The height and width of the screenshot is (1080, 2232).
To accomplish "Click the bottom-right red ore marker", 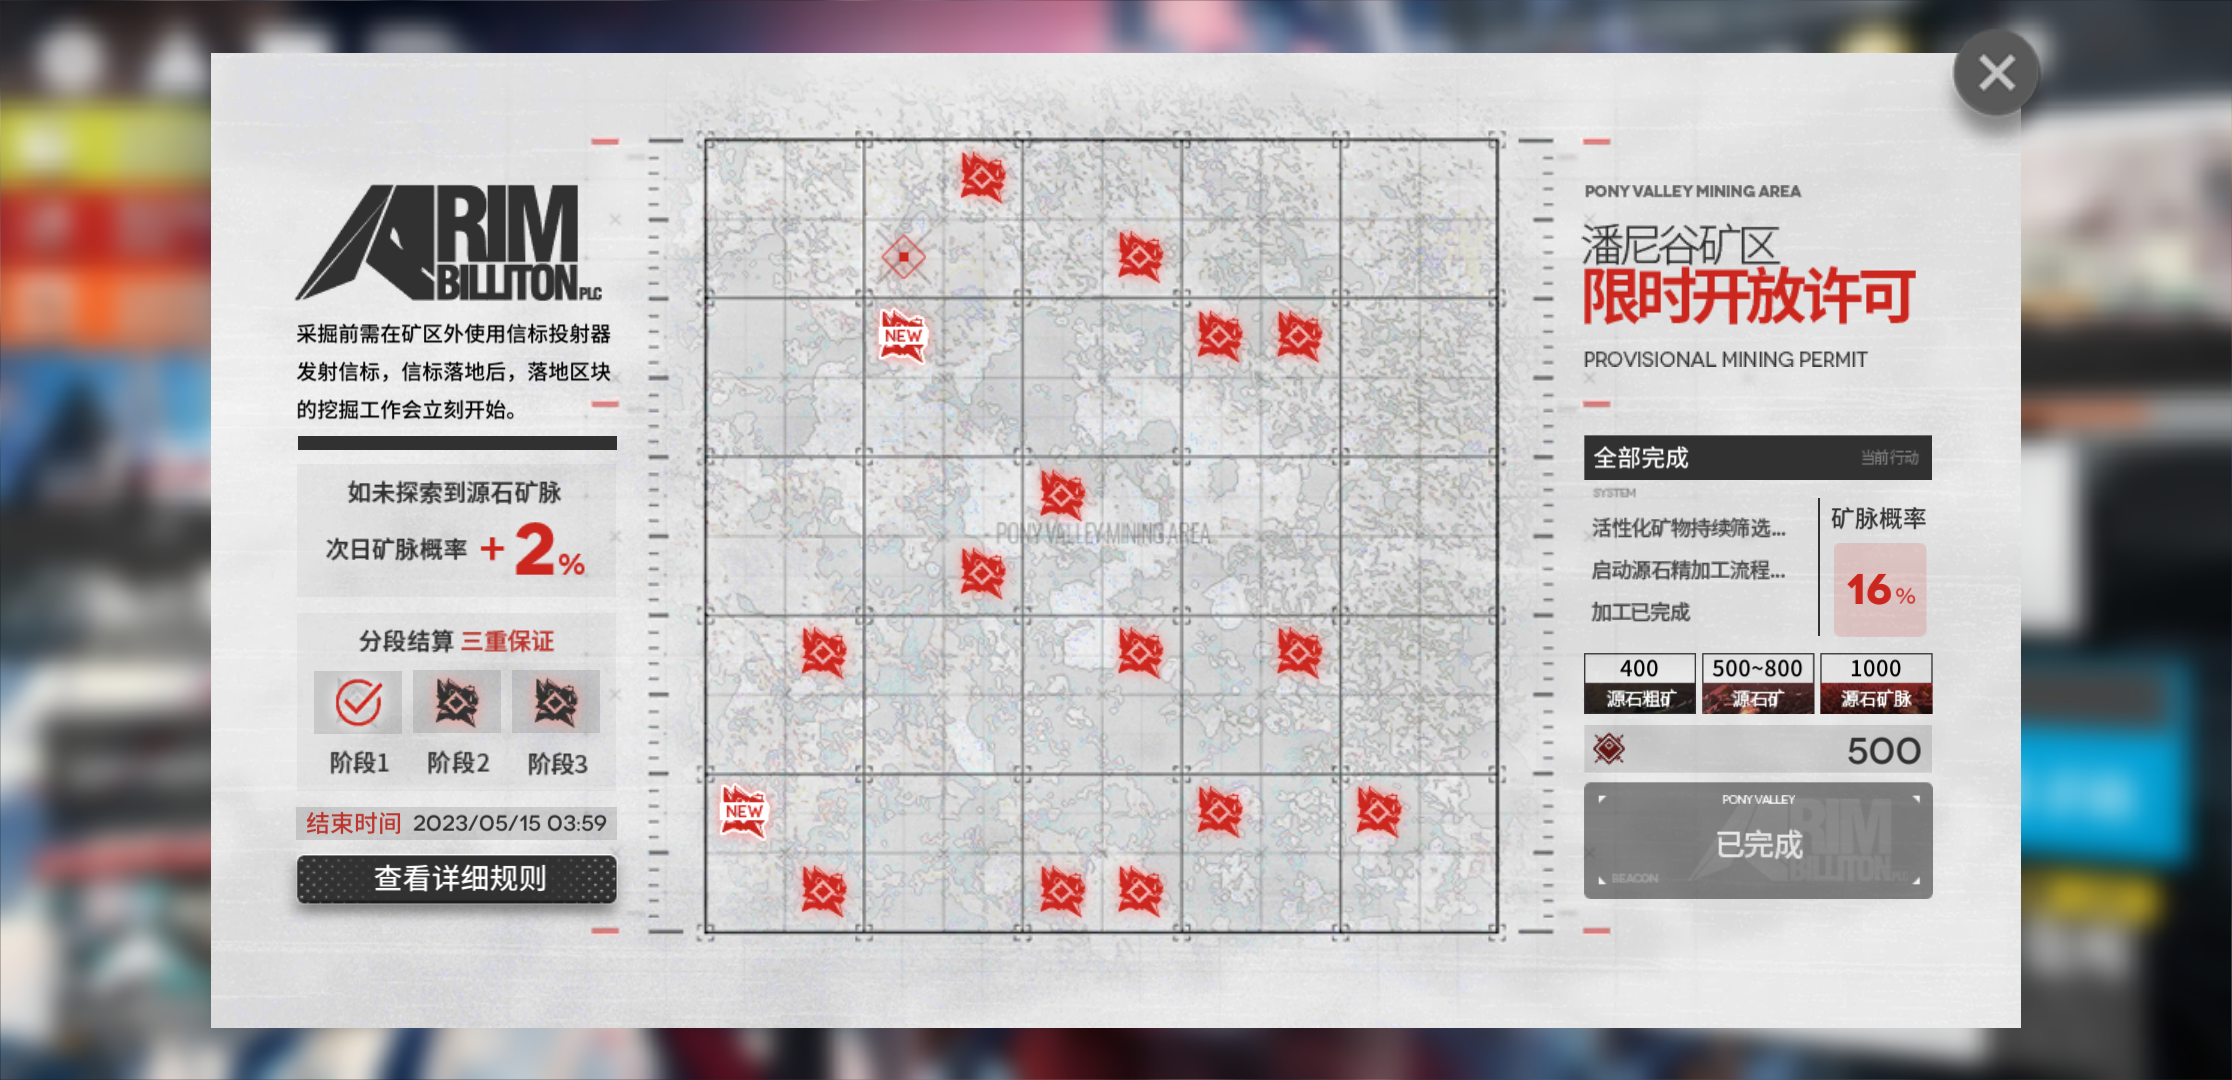I will point(1378,811).
